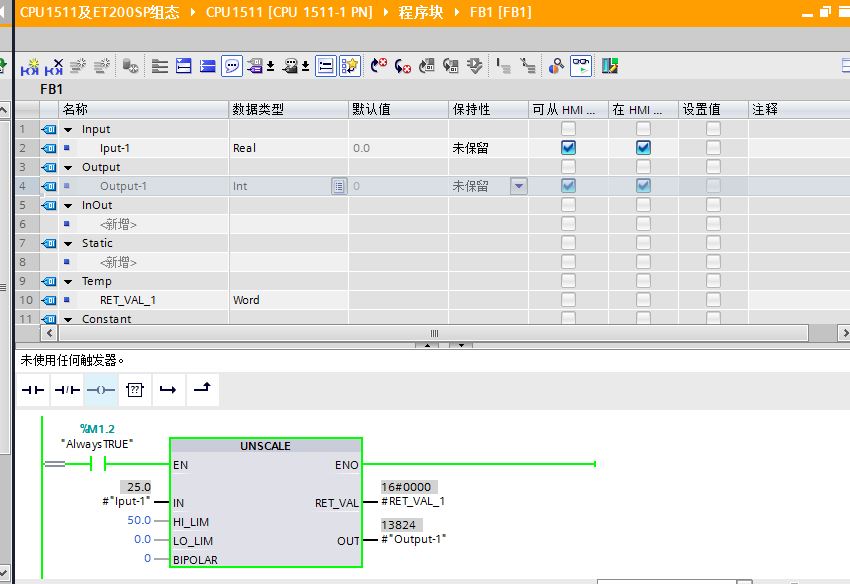
Task: Click go to previous error icon
Action: [403, 66]
